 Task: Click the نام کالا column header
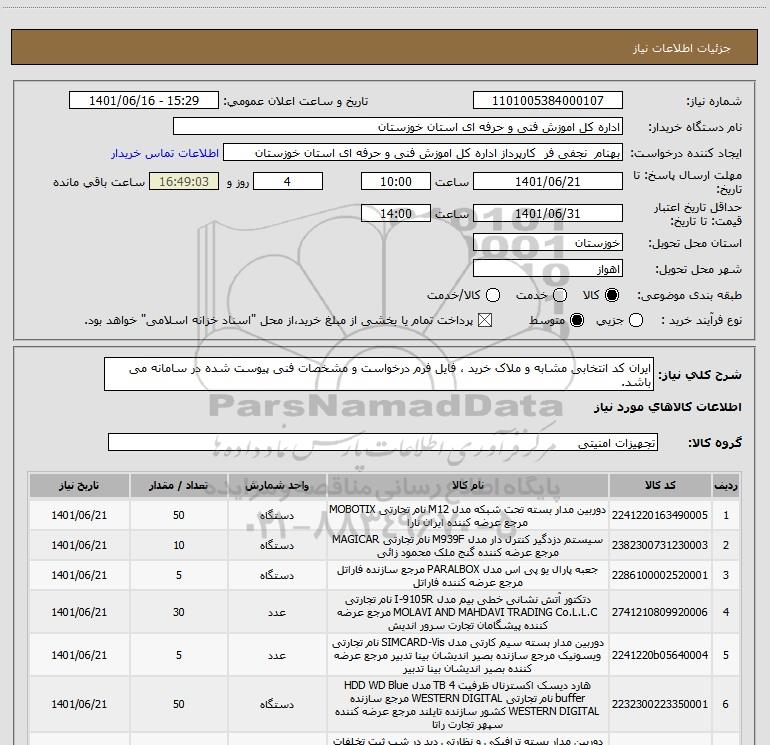(x=468, y=485)
